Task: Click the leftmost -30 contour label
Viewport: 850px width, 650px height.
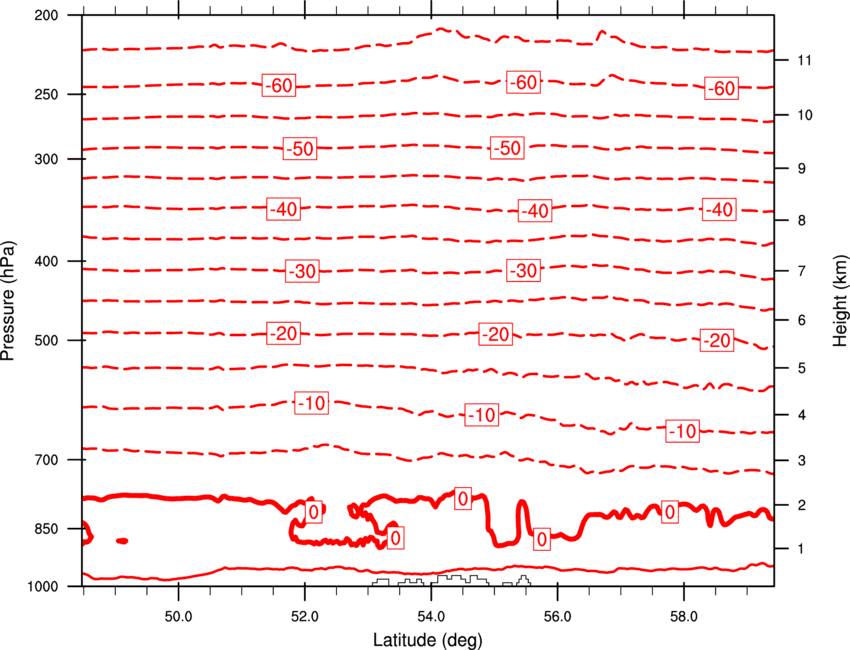Action: tap(302, 271)
